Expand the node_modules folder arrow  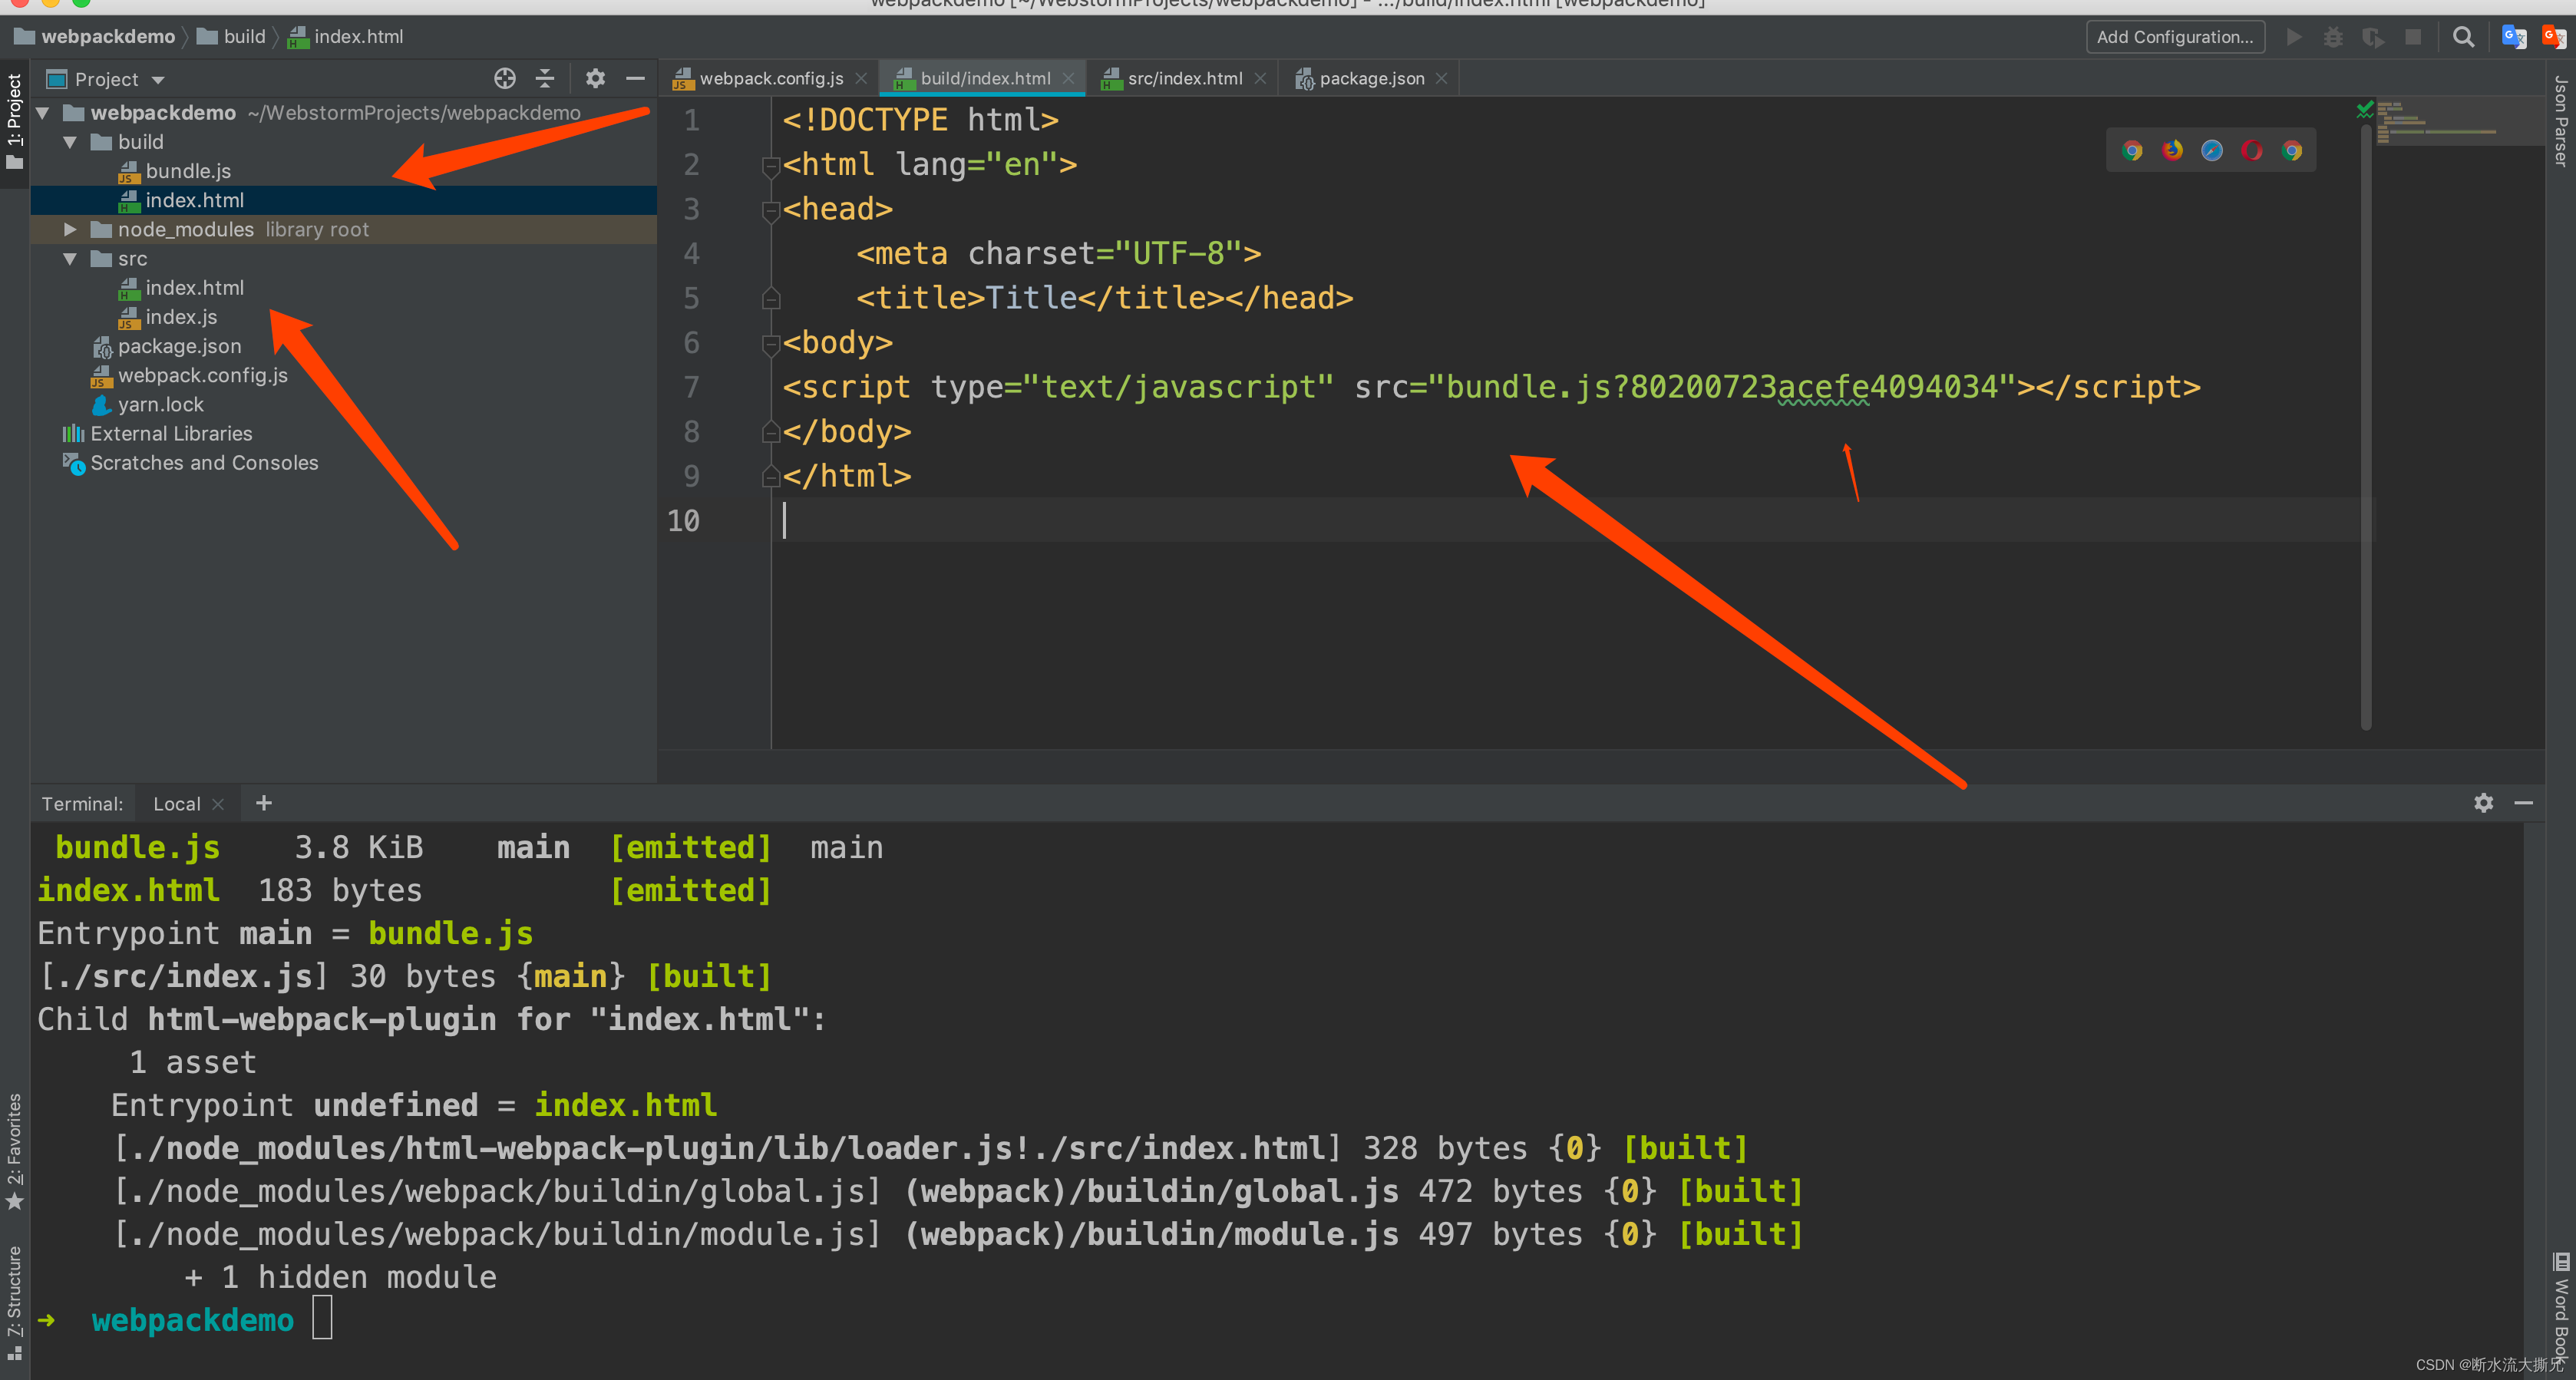(70, 229)
